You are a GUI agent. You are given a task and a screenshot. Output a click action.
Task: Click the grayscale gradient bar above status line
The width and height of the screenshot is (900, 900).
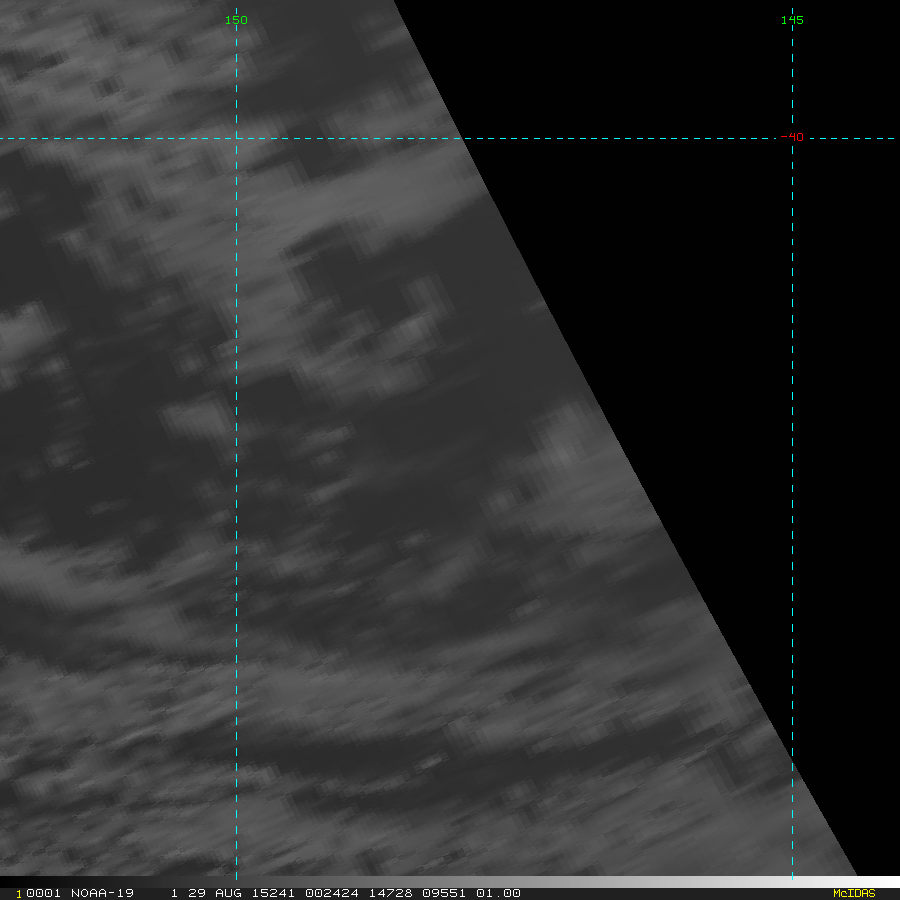click(x=450, y=882)
